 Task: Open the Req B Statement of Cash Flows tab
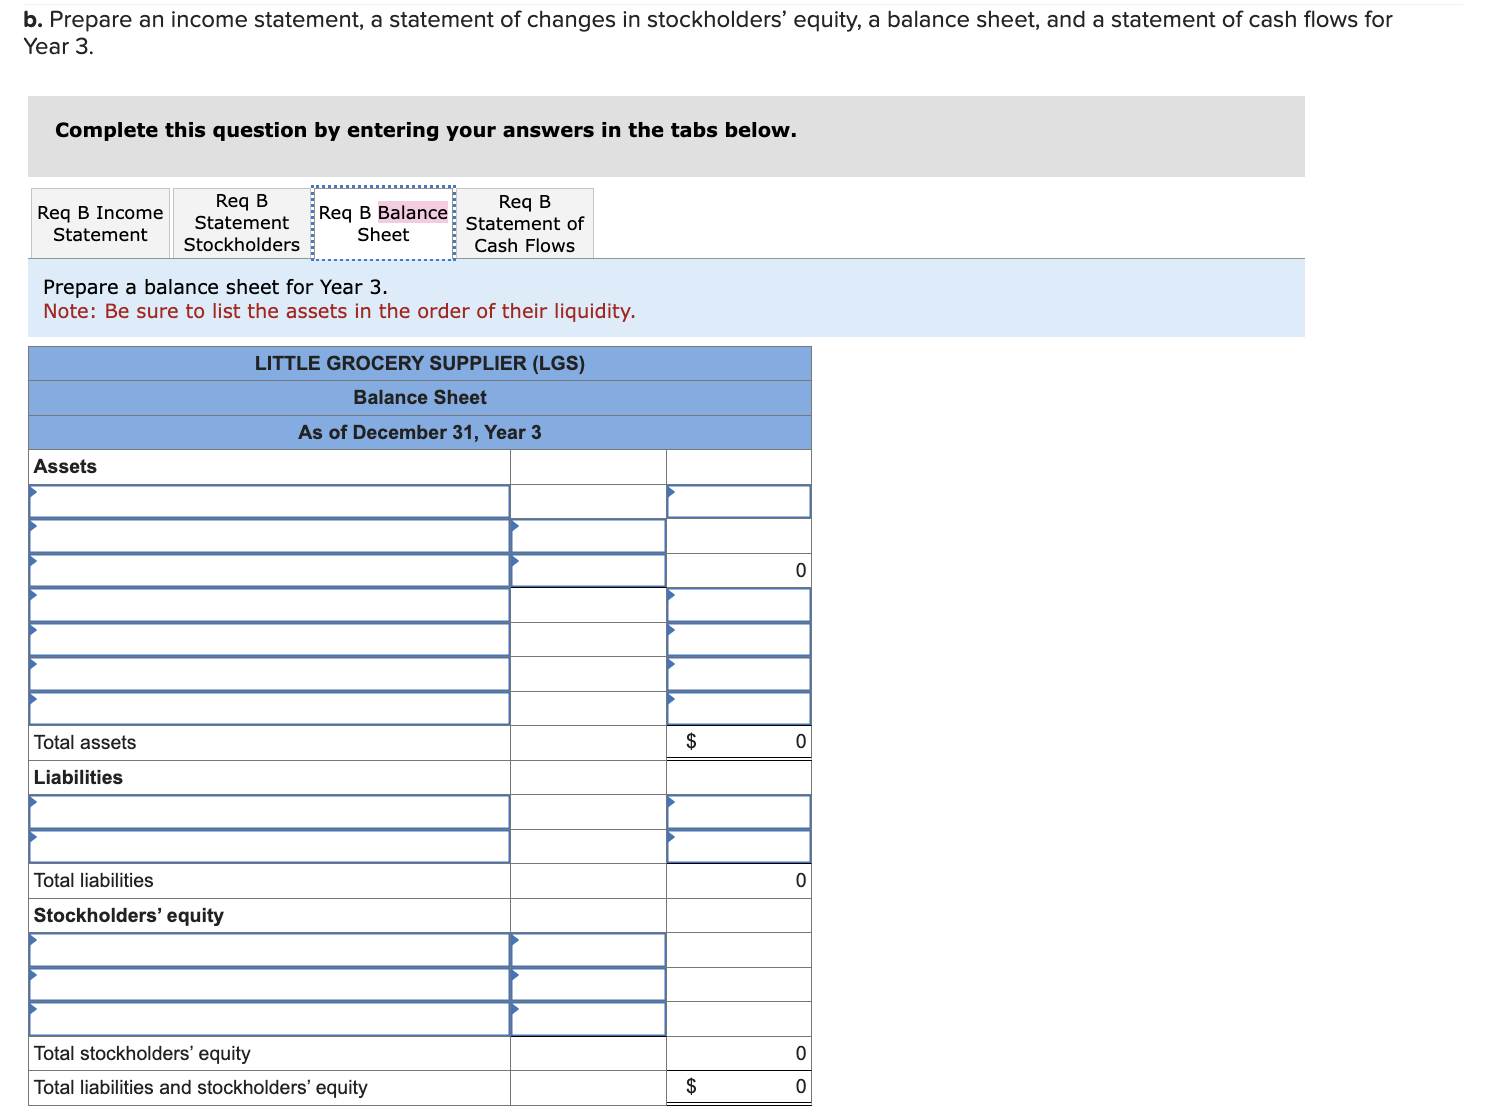coord(524,223)
